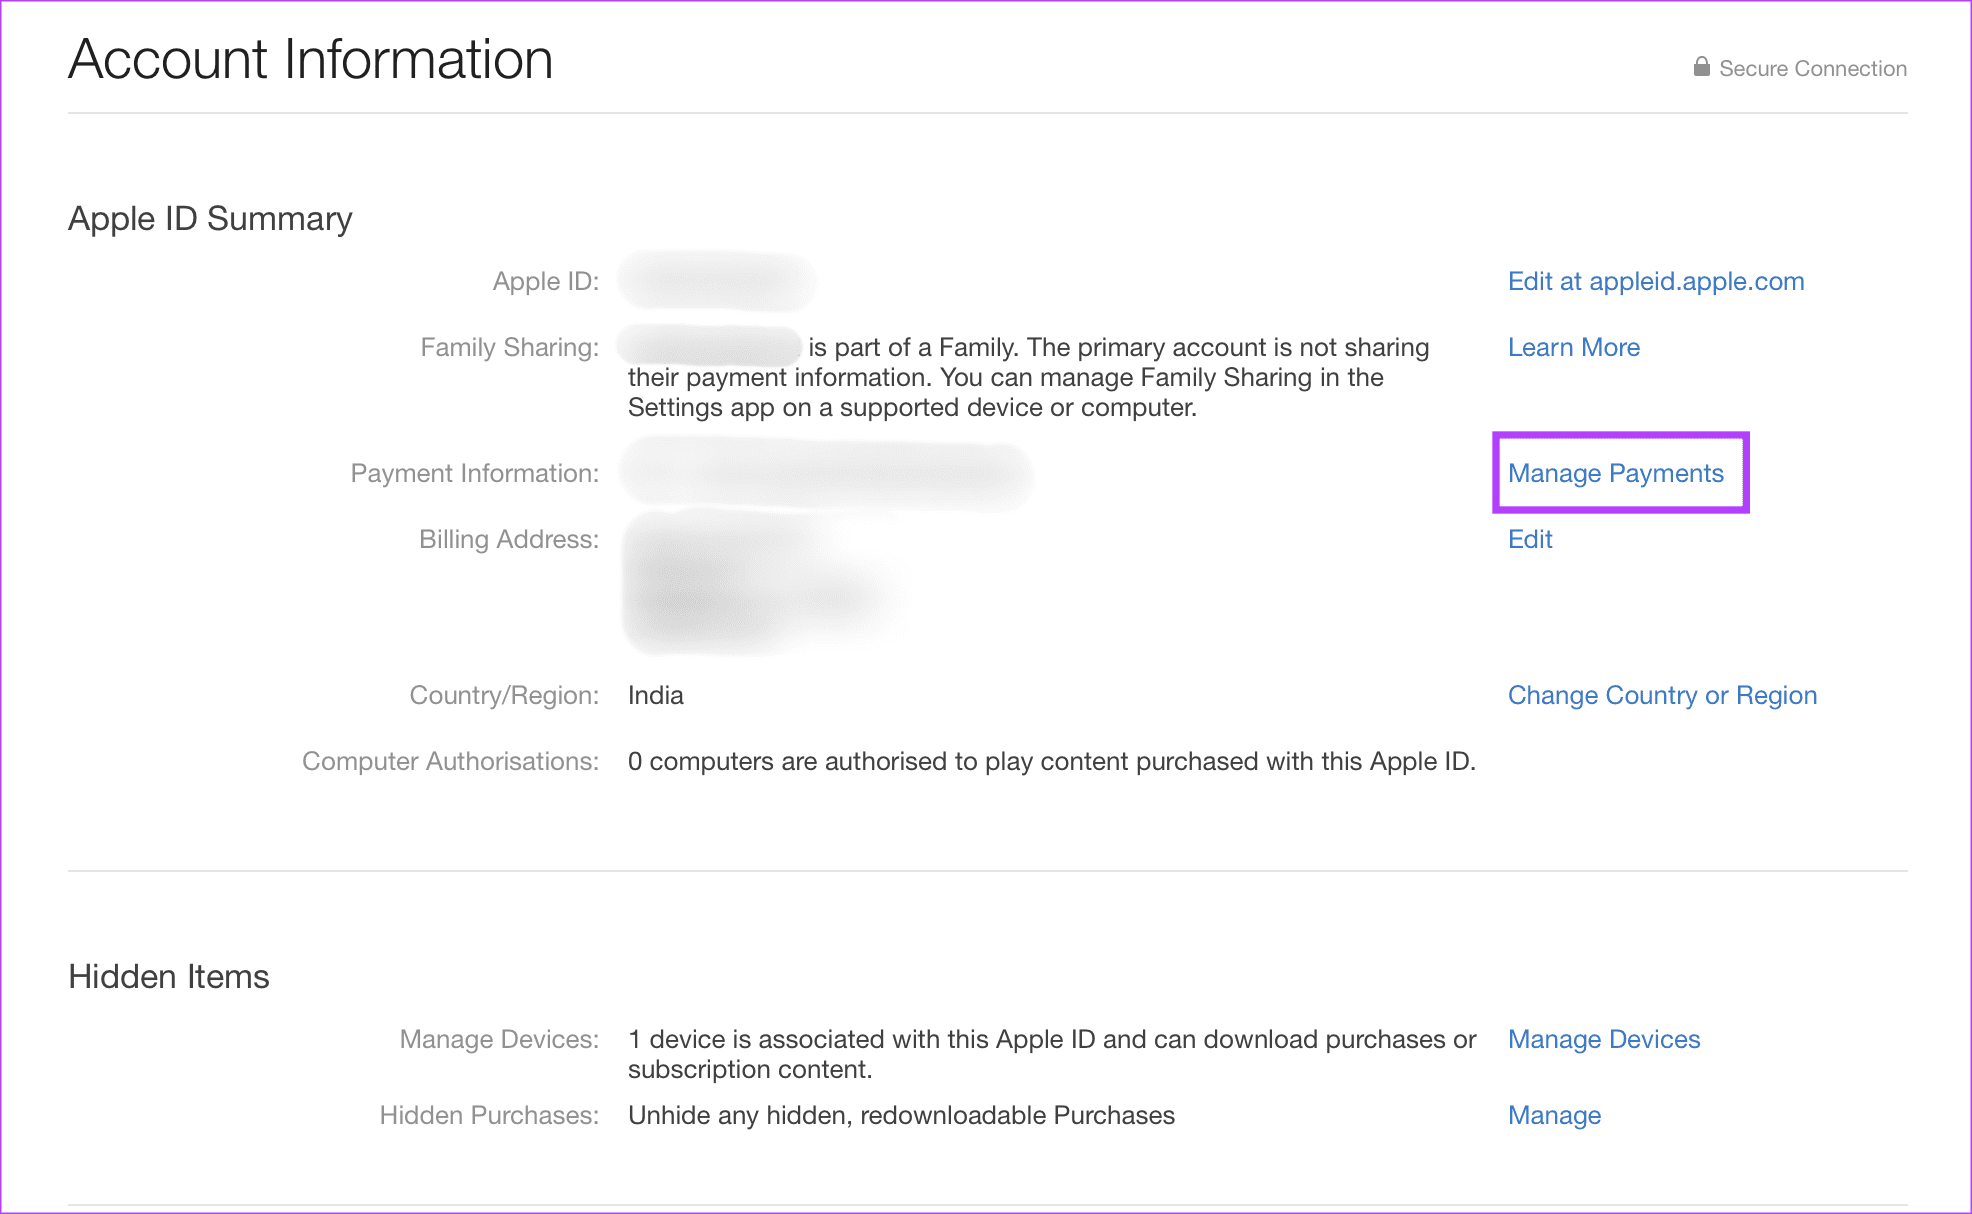Open the Manage Payments link
The image size is (1972, 1214).
tap(1616, 473)
